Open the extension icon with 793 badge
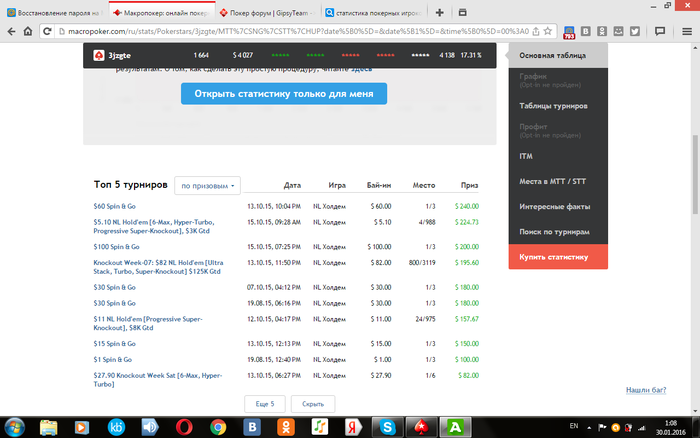The width and height of the screenshot is (700, 438). point(569,32)
